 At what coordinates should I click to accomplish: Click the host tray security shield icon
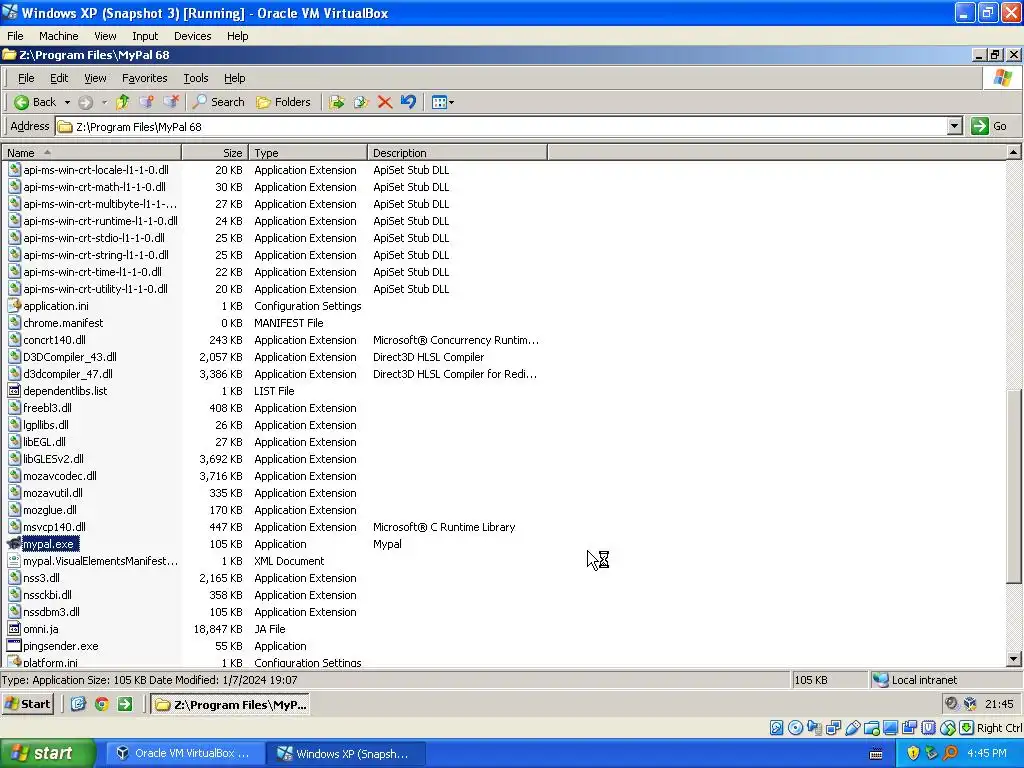click(913, 753)
